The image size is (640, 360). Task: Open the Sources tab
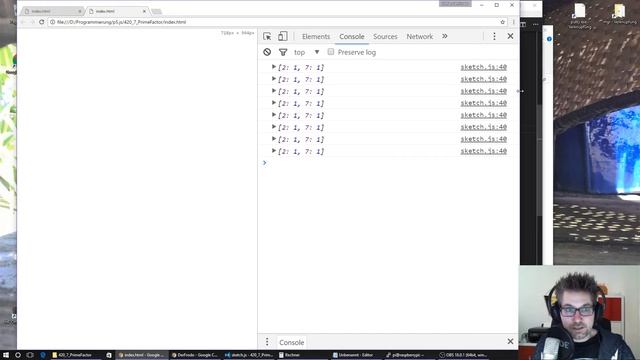pyautogui.click(x=385, y=37)
